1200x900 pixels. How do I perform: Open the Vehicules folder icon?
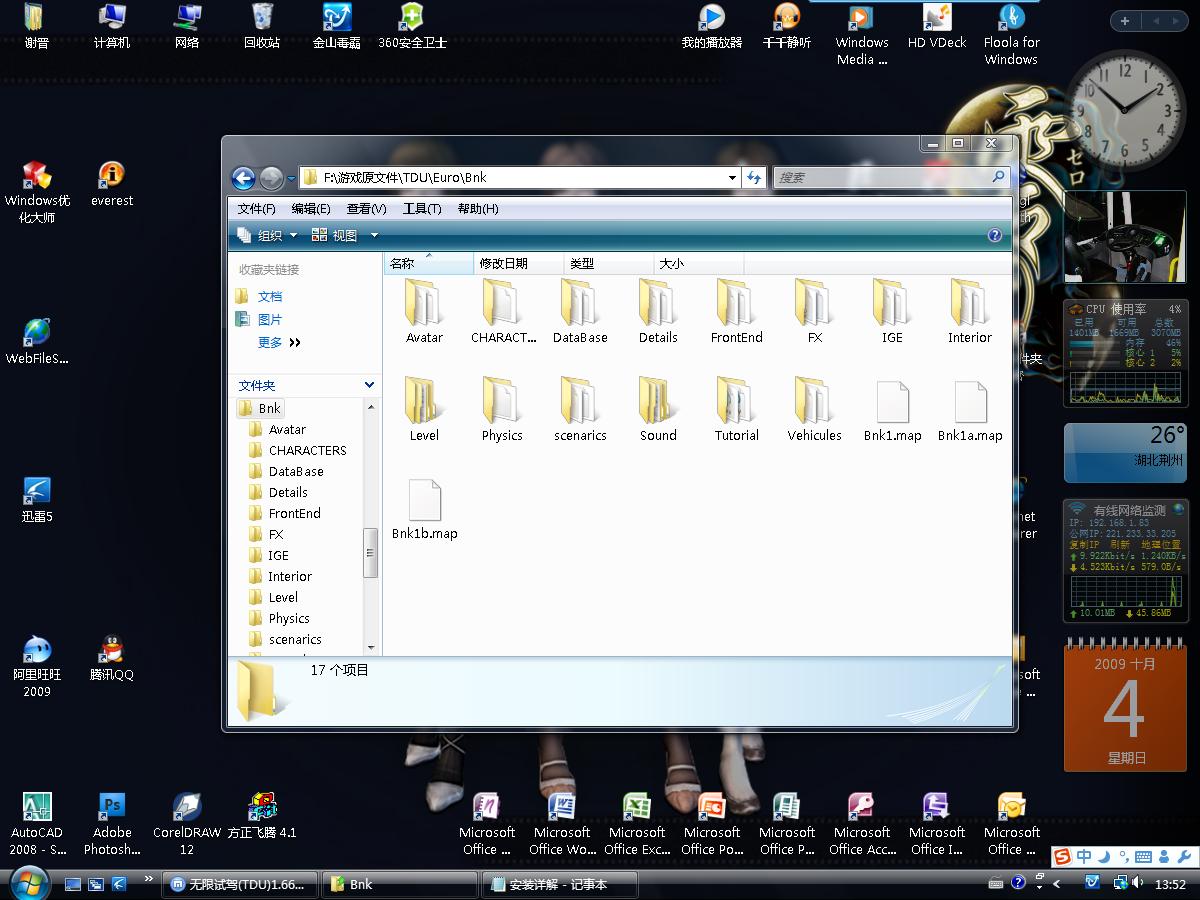point(813,401)
